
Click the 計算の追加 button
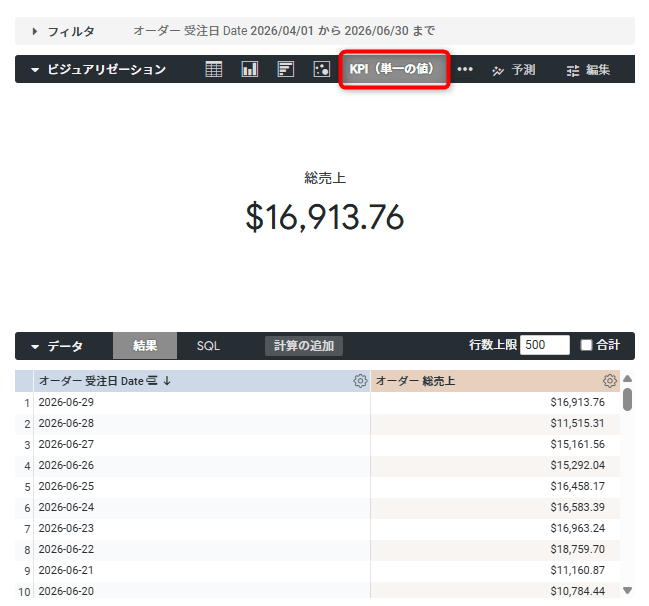click(304, 346)
